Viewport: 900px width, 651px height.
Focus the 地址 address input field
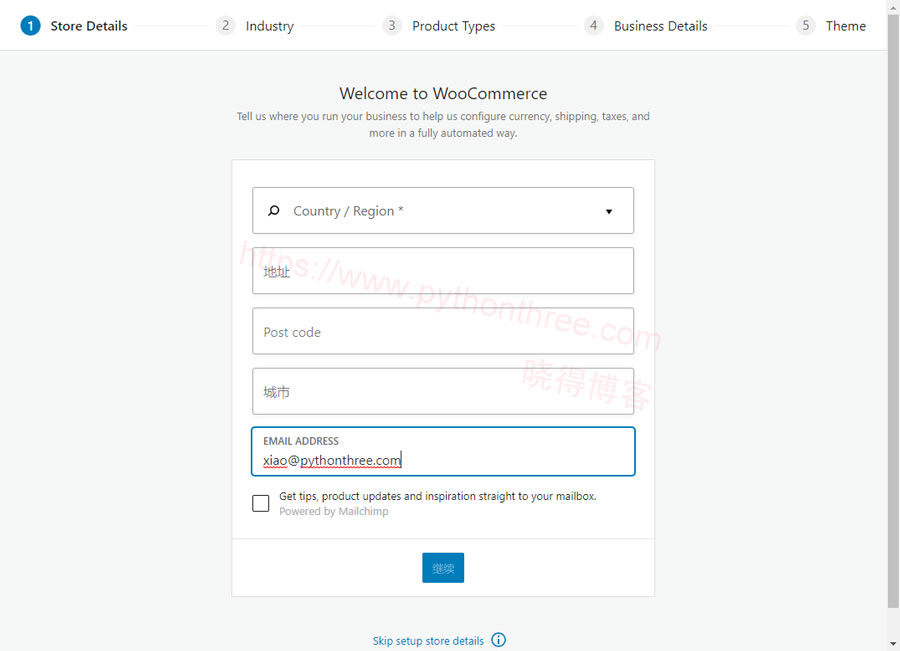[443, 271]
